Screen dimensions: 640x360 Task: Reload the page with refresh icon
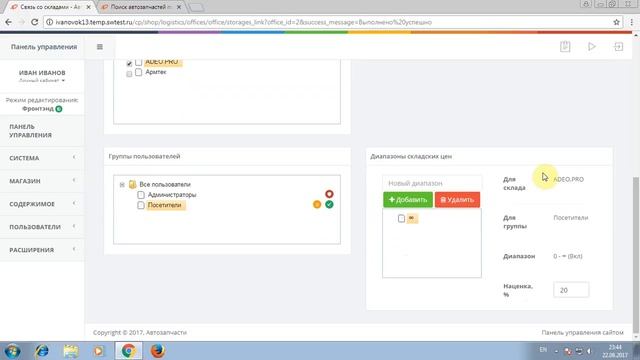click(x=35, y=22)
